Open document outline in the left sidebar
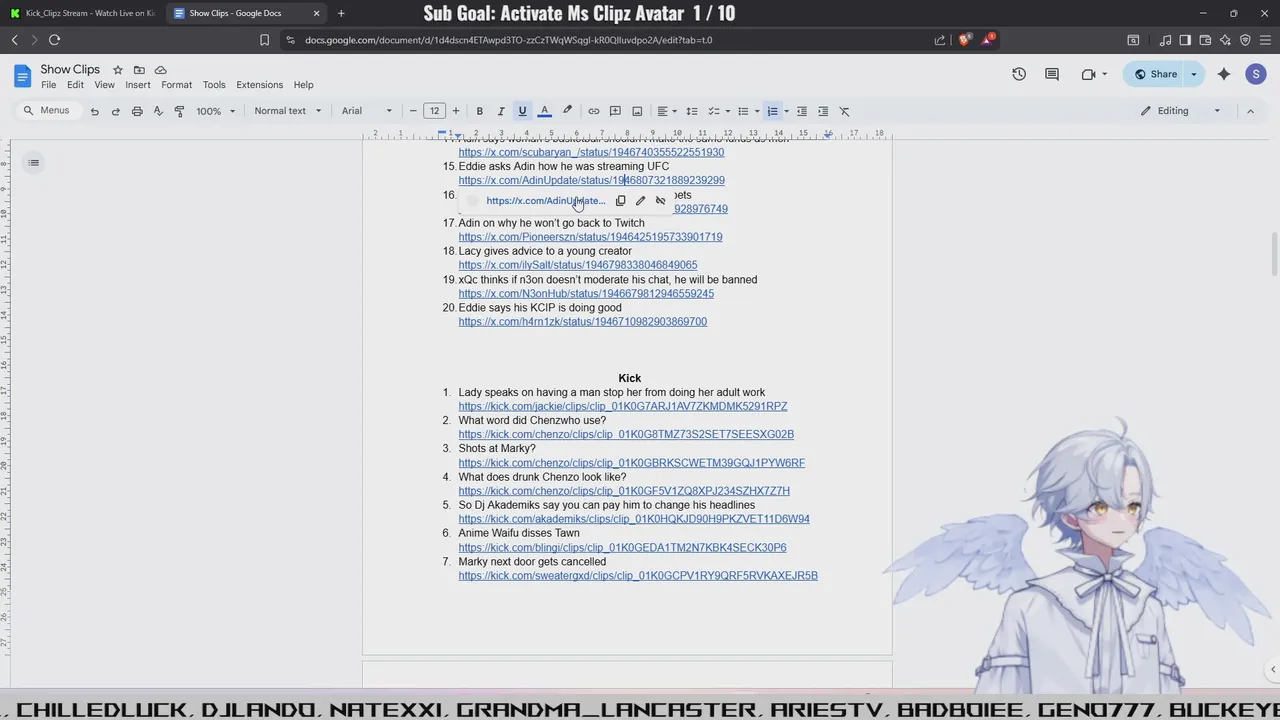This screenshot has width=1280, height=720. tap(33, 163)
